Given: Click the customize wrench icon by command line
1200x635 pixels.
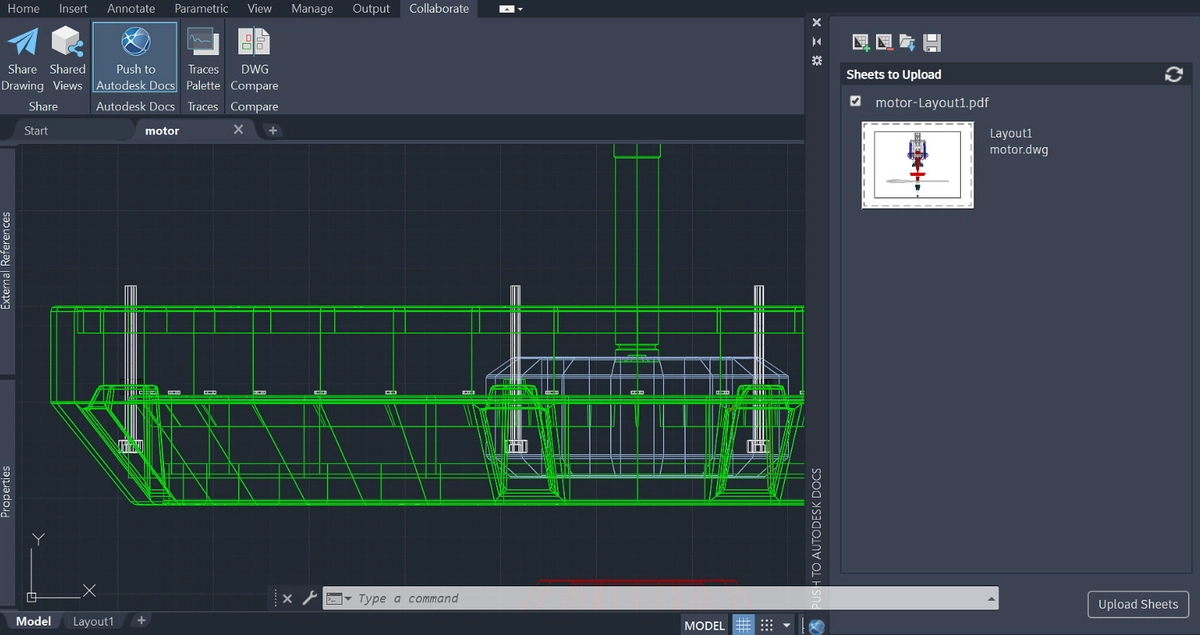Looking at the screenshot, I should pyautogui.click(x=310, y=598).
